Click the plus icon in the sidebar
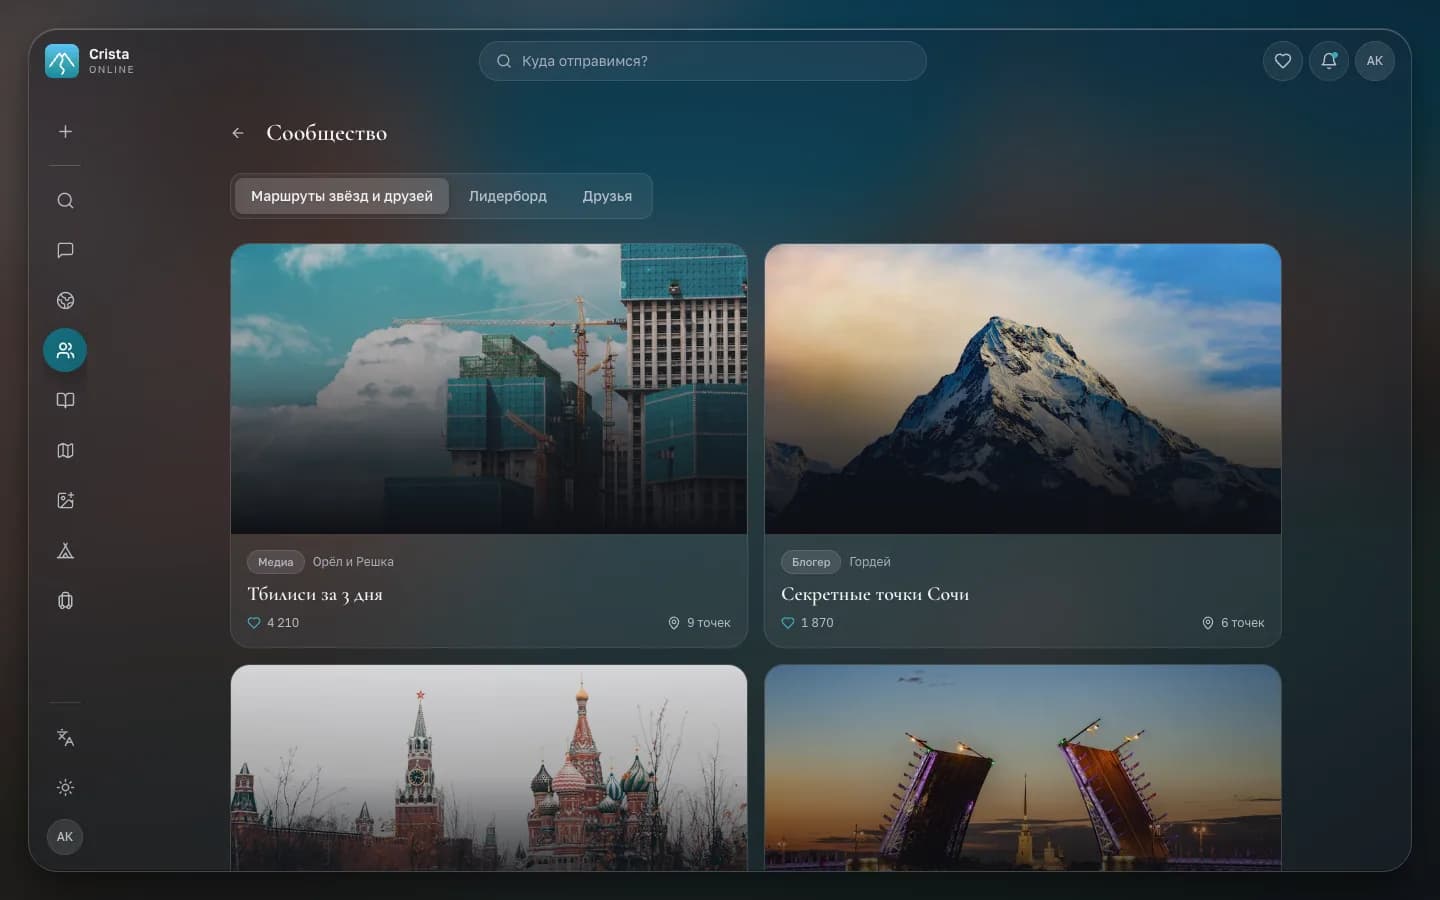 coord(65,132)
